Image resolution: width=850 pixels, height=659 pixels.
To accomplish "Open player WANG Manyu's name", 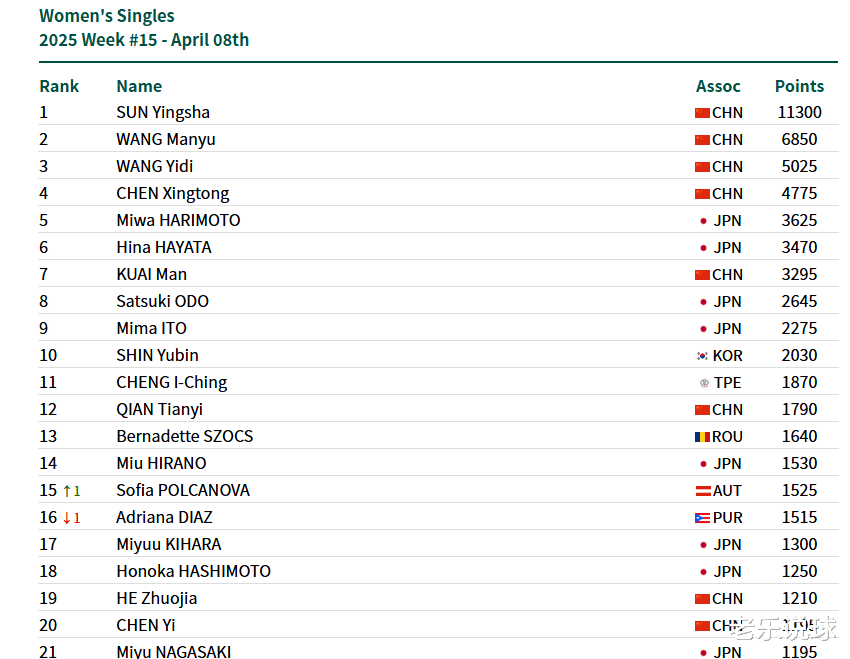I will [166, 139].
